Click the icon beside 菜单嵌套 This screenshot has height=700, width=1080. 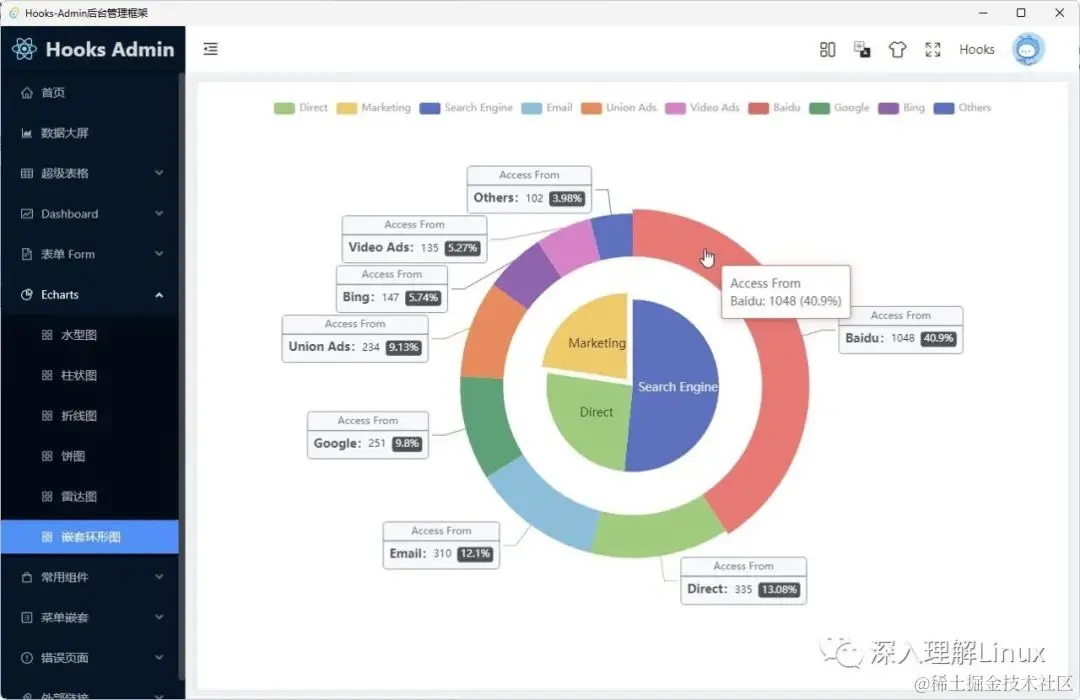pyautogui.click(x=27, y=617)
